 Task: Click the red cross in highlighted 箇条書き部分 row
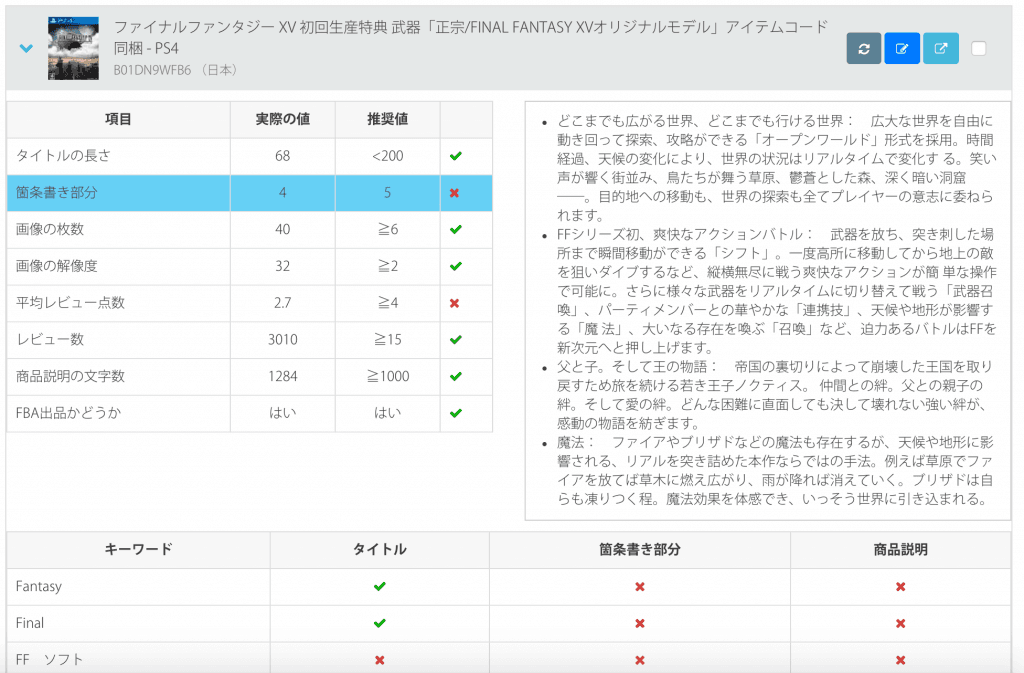click(455, 193)
